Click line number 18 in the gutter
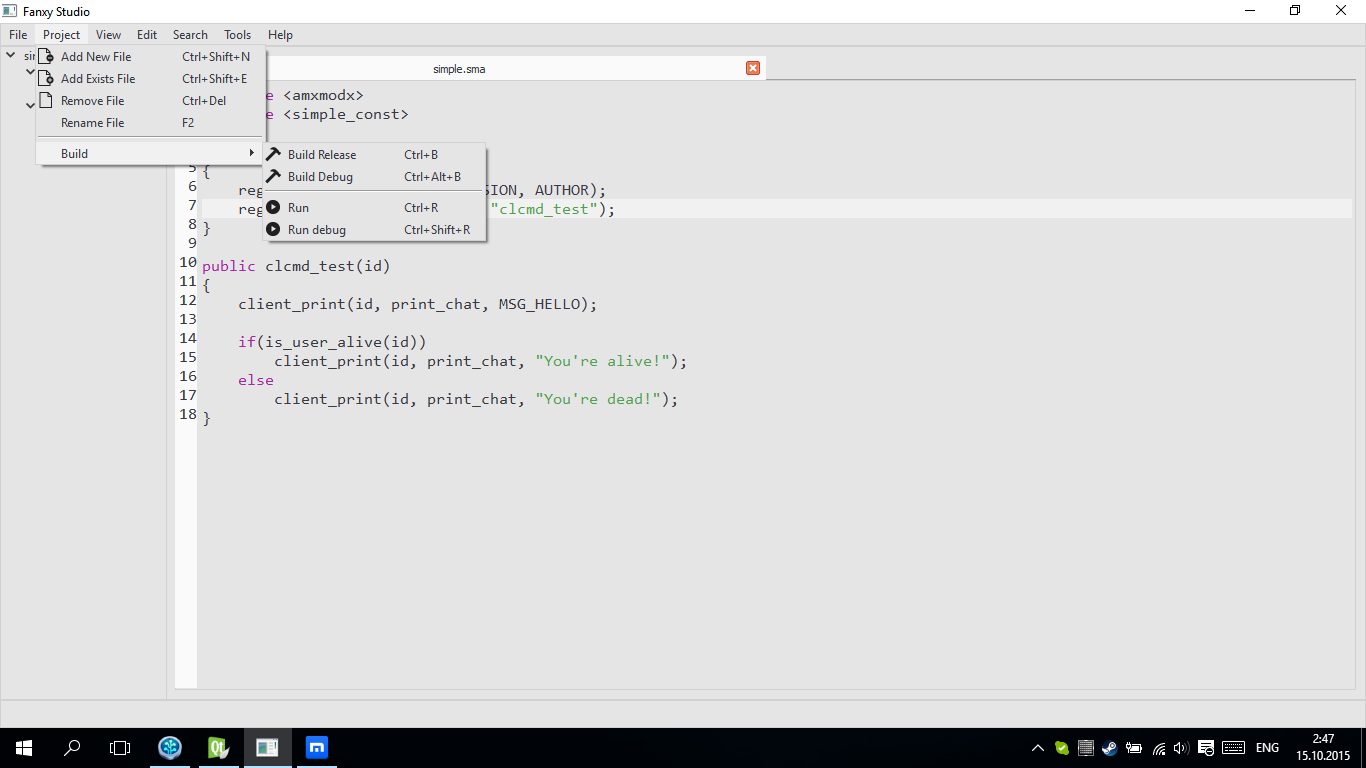 187,414
